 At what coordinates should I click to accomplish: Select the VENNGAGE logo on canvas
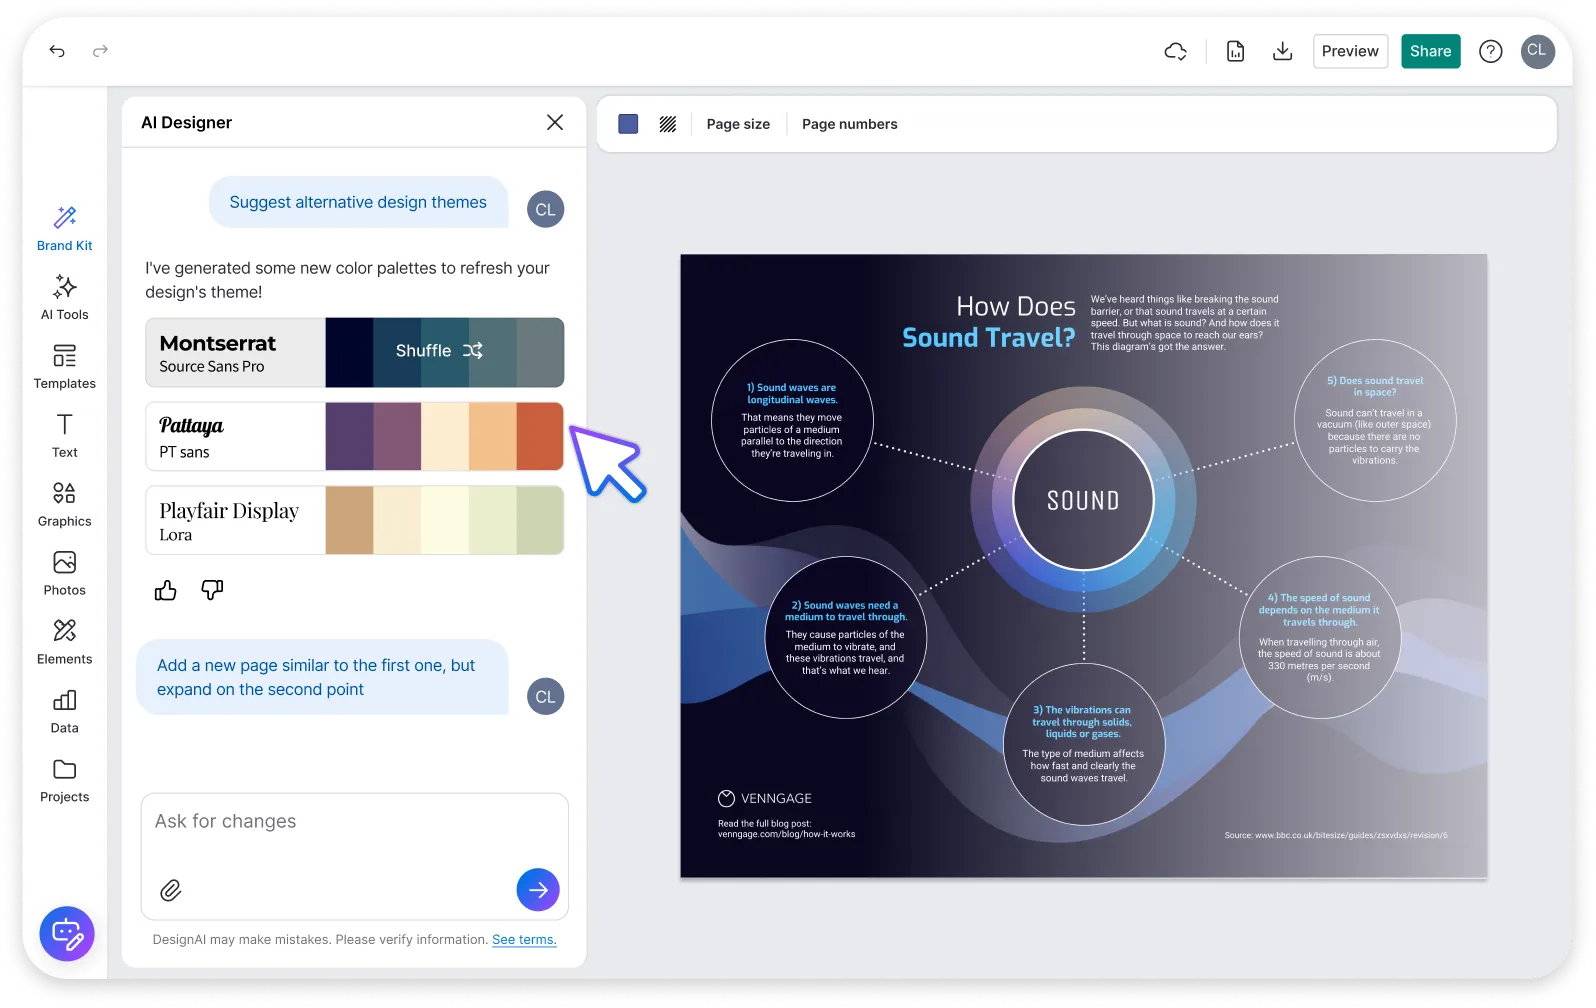coord(765,798)
